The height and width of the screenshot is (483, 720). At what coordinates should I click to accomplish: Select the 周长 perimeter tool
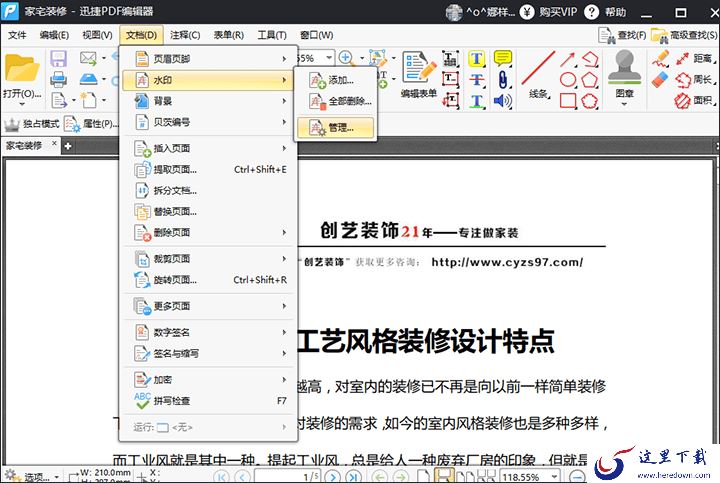click(695, 79)
